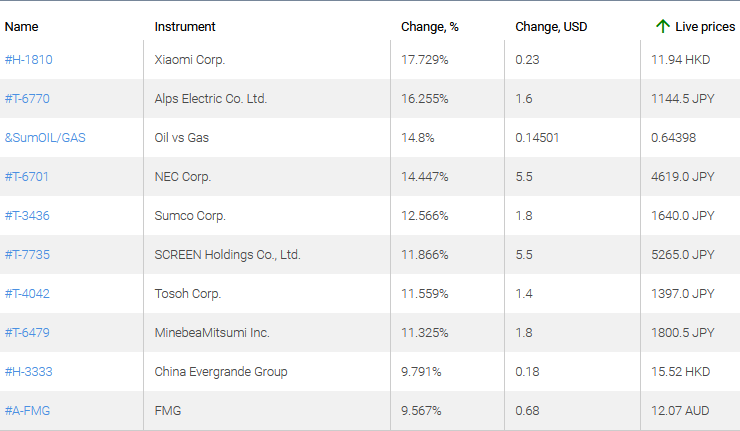Click the 11.94 HKD live price
This screenshot has height=431, width=740.
[680, 60]
